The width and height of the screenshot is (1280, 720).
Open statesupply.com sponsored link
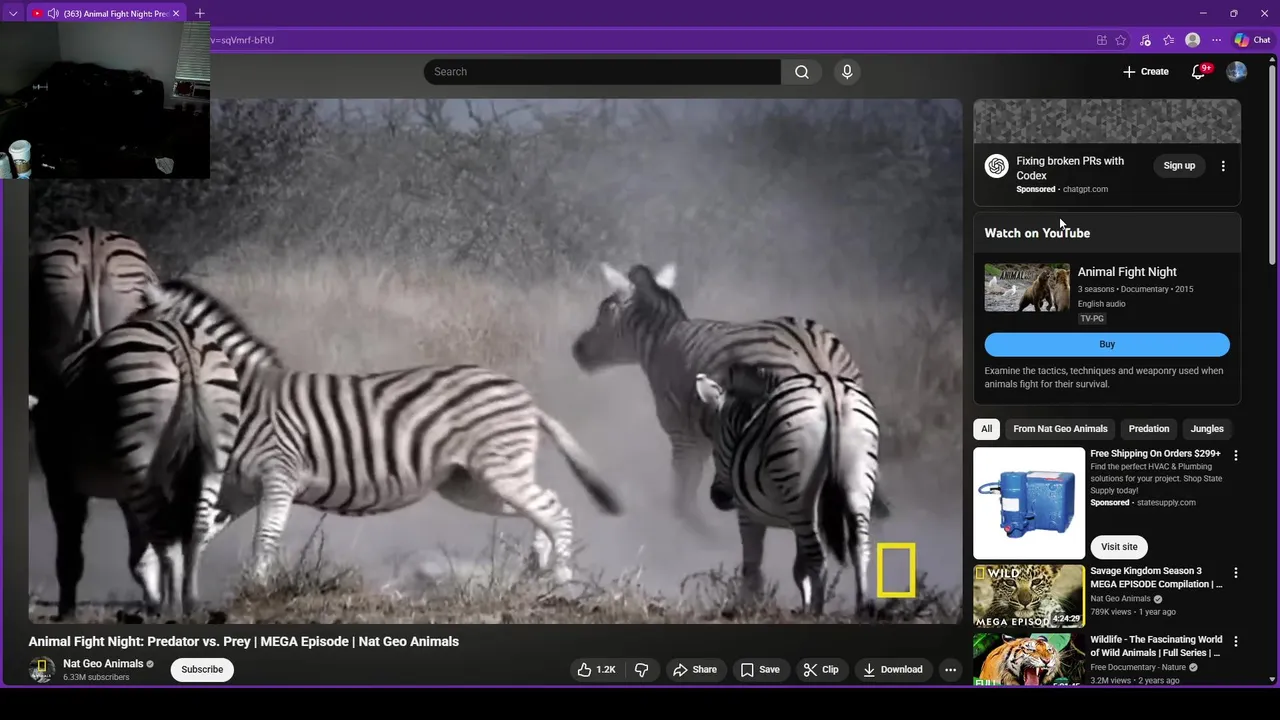pos(1166,503)
